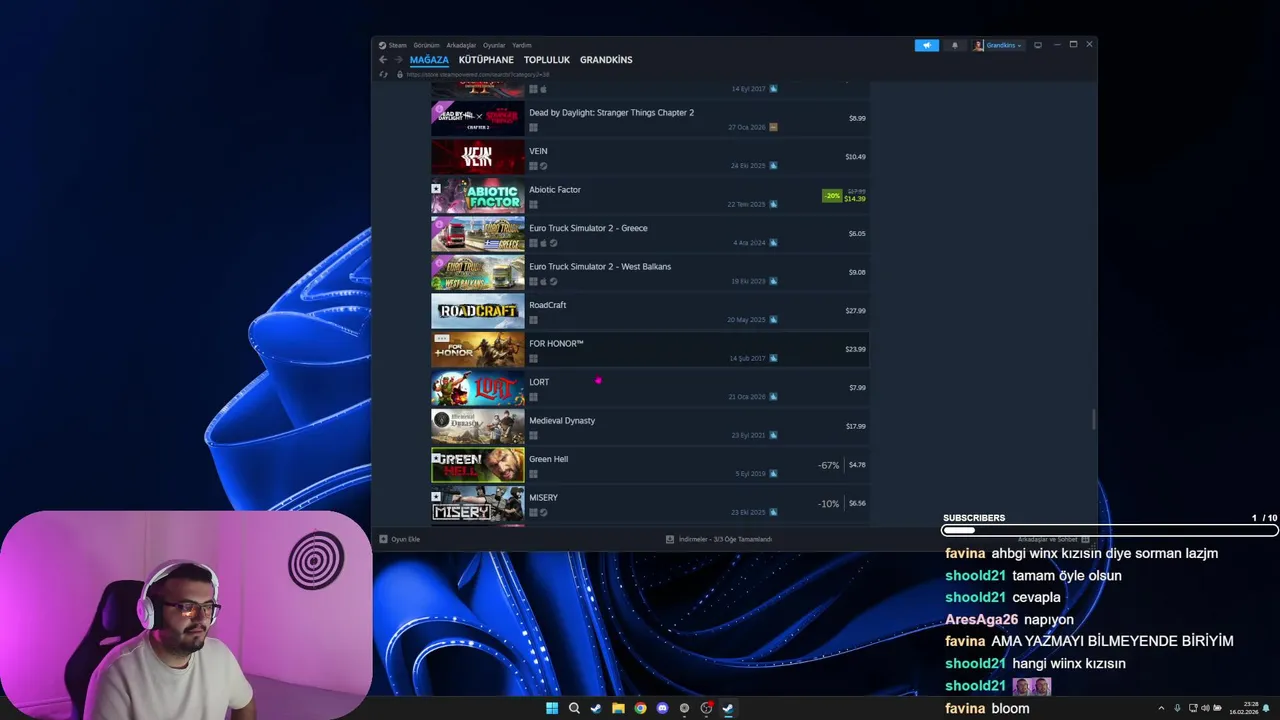Open the VEIN game listing
The width and height of the screenshot is (1280, 720).
[x=650, y=157]
